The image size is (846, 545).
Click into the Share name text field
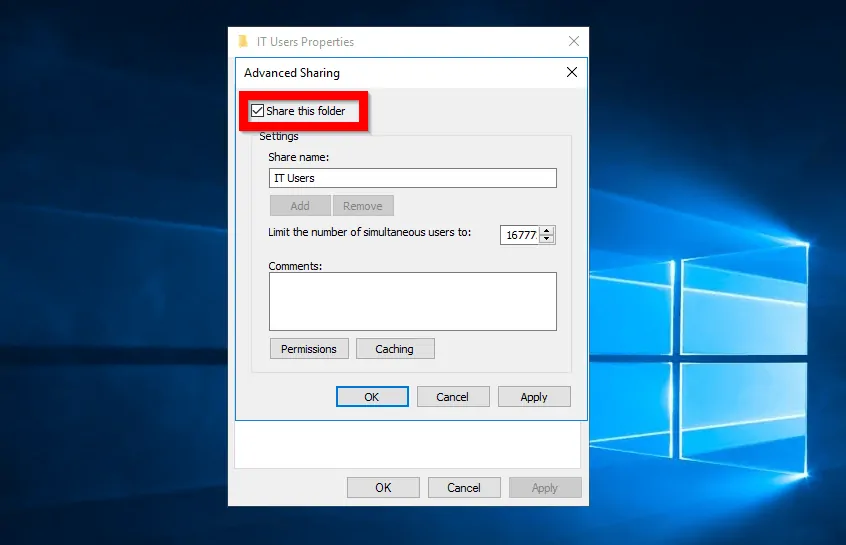tap(413, 178)
